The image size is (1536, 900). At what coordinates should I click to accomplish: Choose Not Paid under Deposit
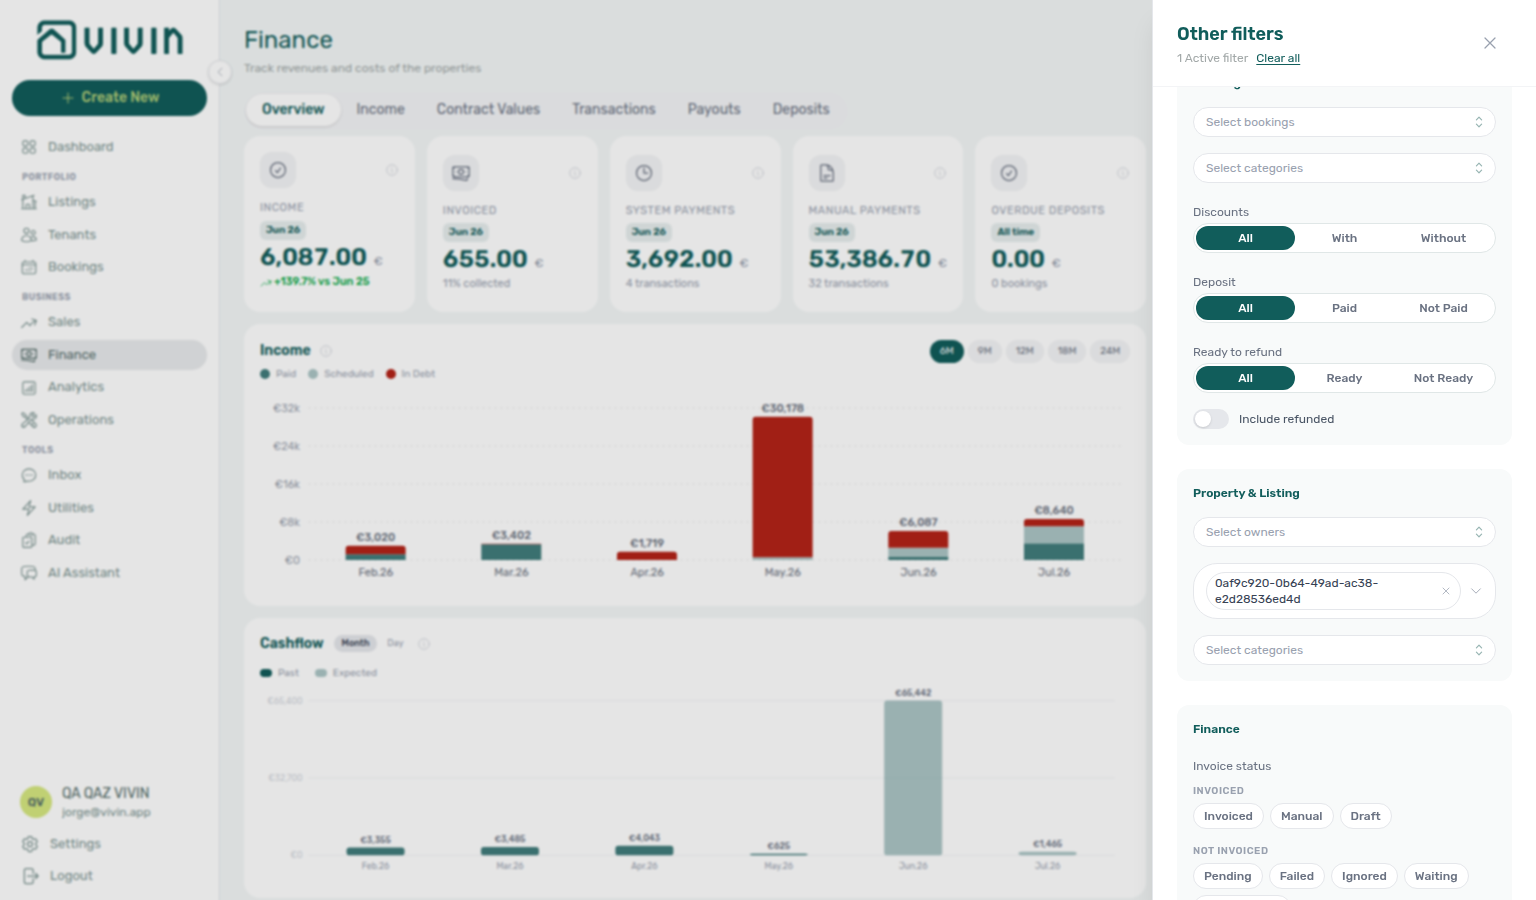pos(1443,308)
